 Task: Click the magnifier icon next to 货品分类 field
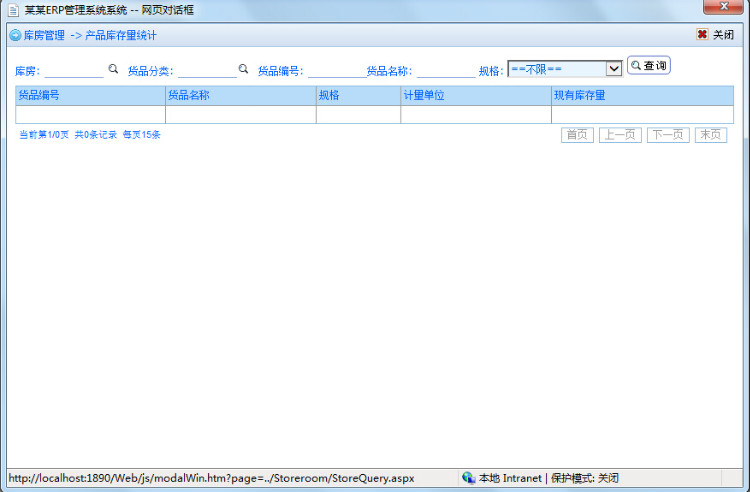tap(243, 69)
